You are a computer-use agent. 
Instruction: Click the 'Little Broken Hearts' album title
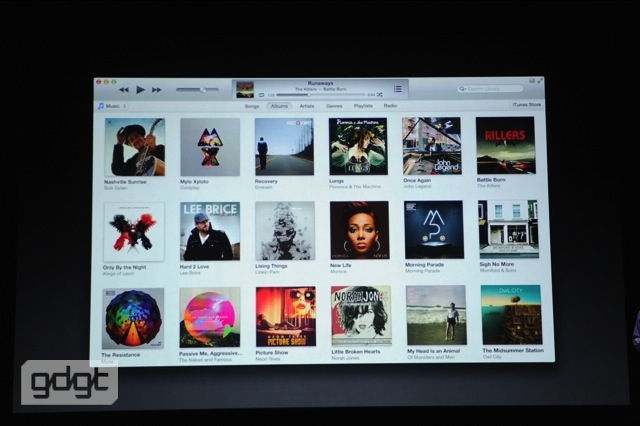pyautogui.click(x=356, y=352)
